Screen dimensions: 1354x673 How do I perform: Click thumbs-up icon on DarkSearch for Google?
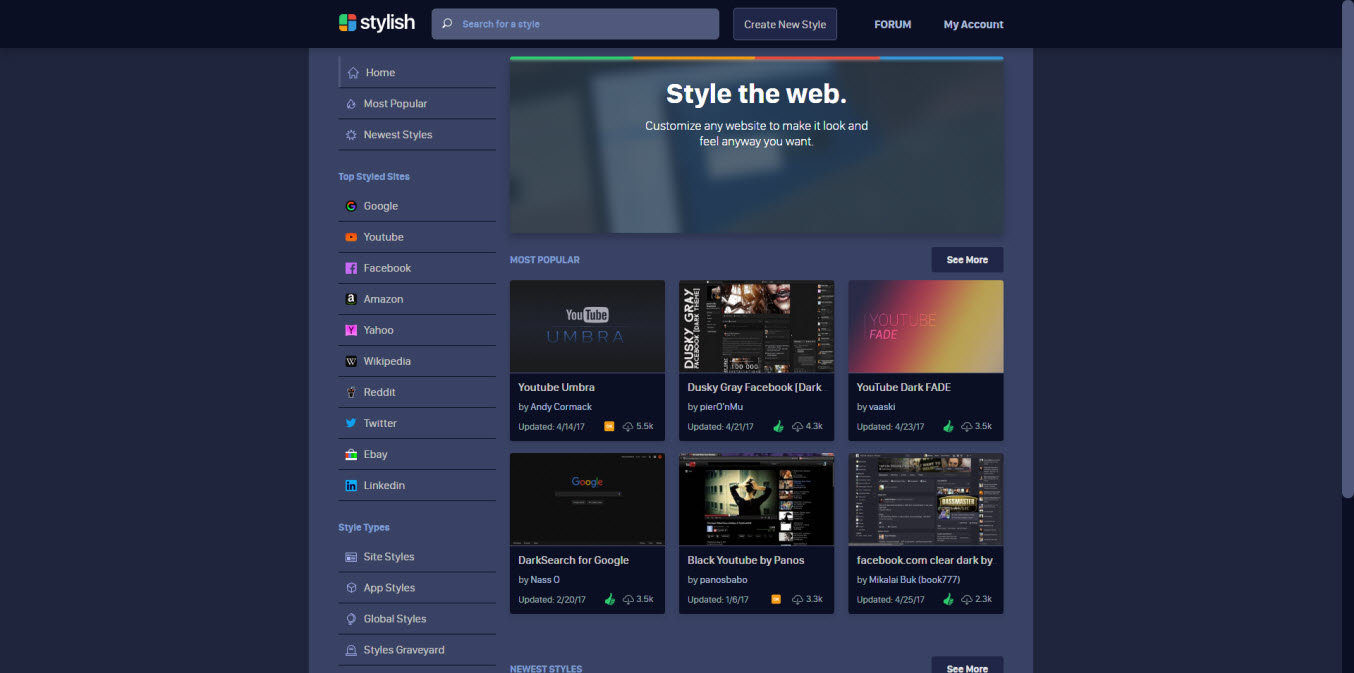click(x=609, y=599)
